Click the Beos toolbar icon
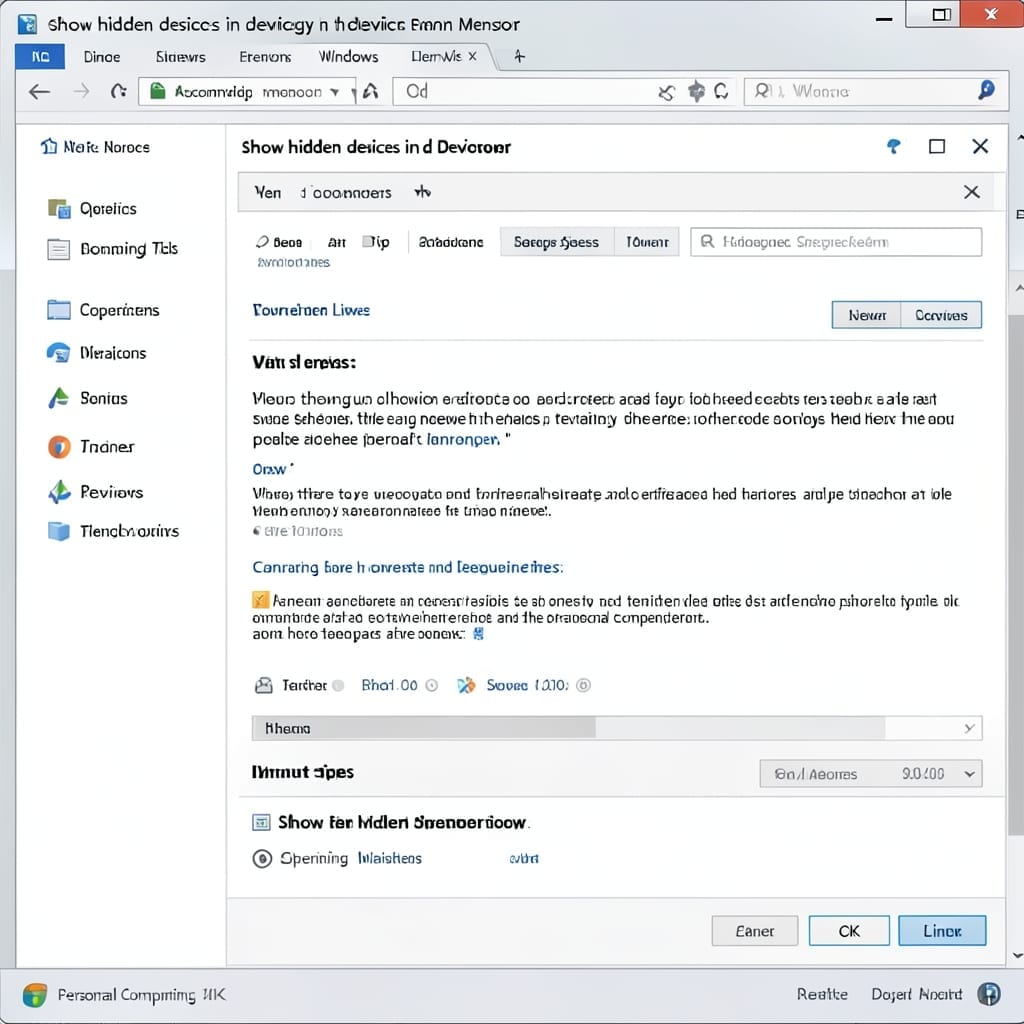This screenshot has height=1024, width=1024. (x=263, y=242)
